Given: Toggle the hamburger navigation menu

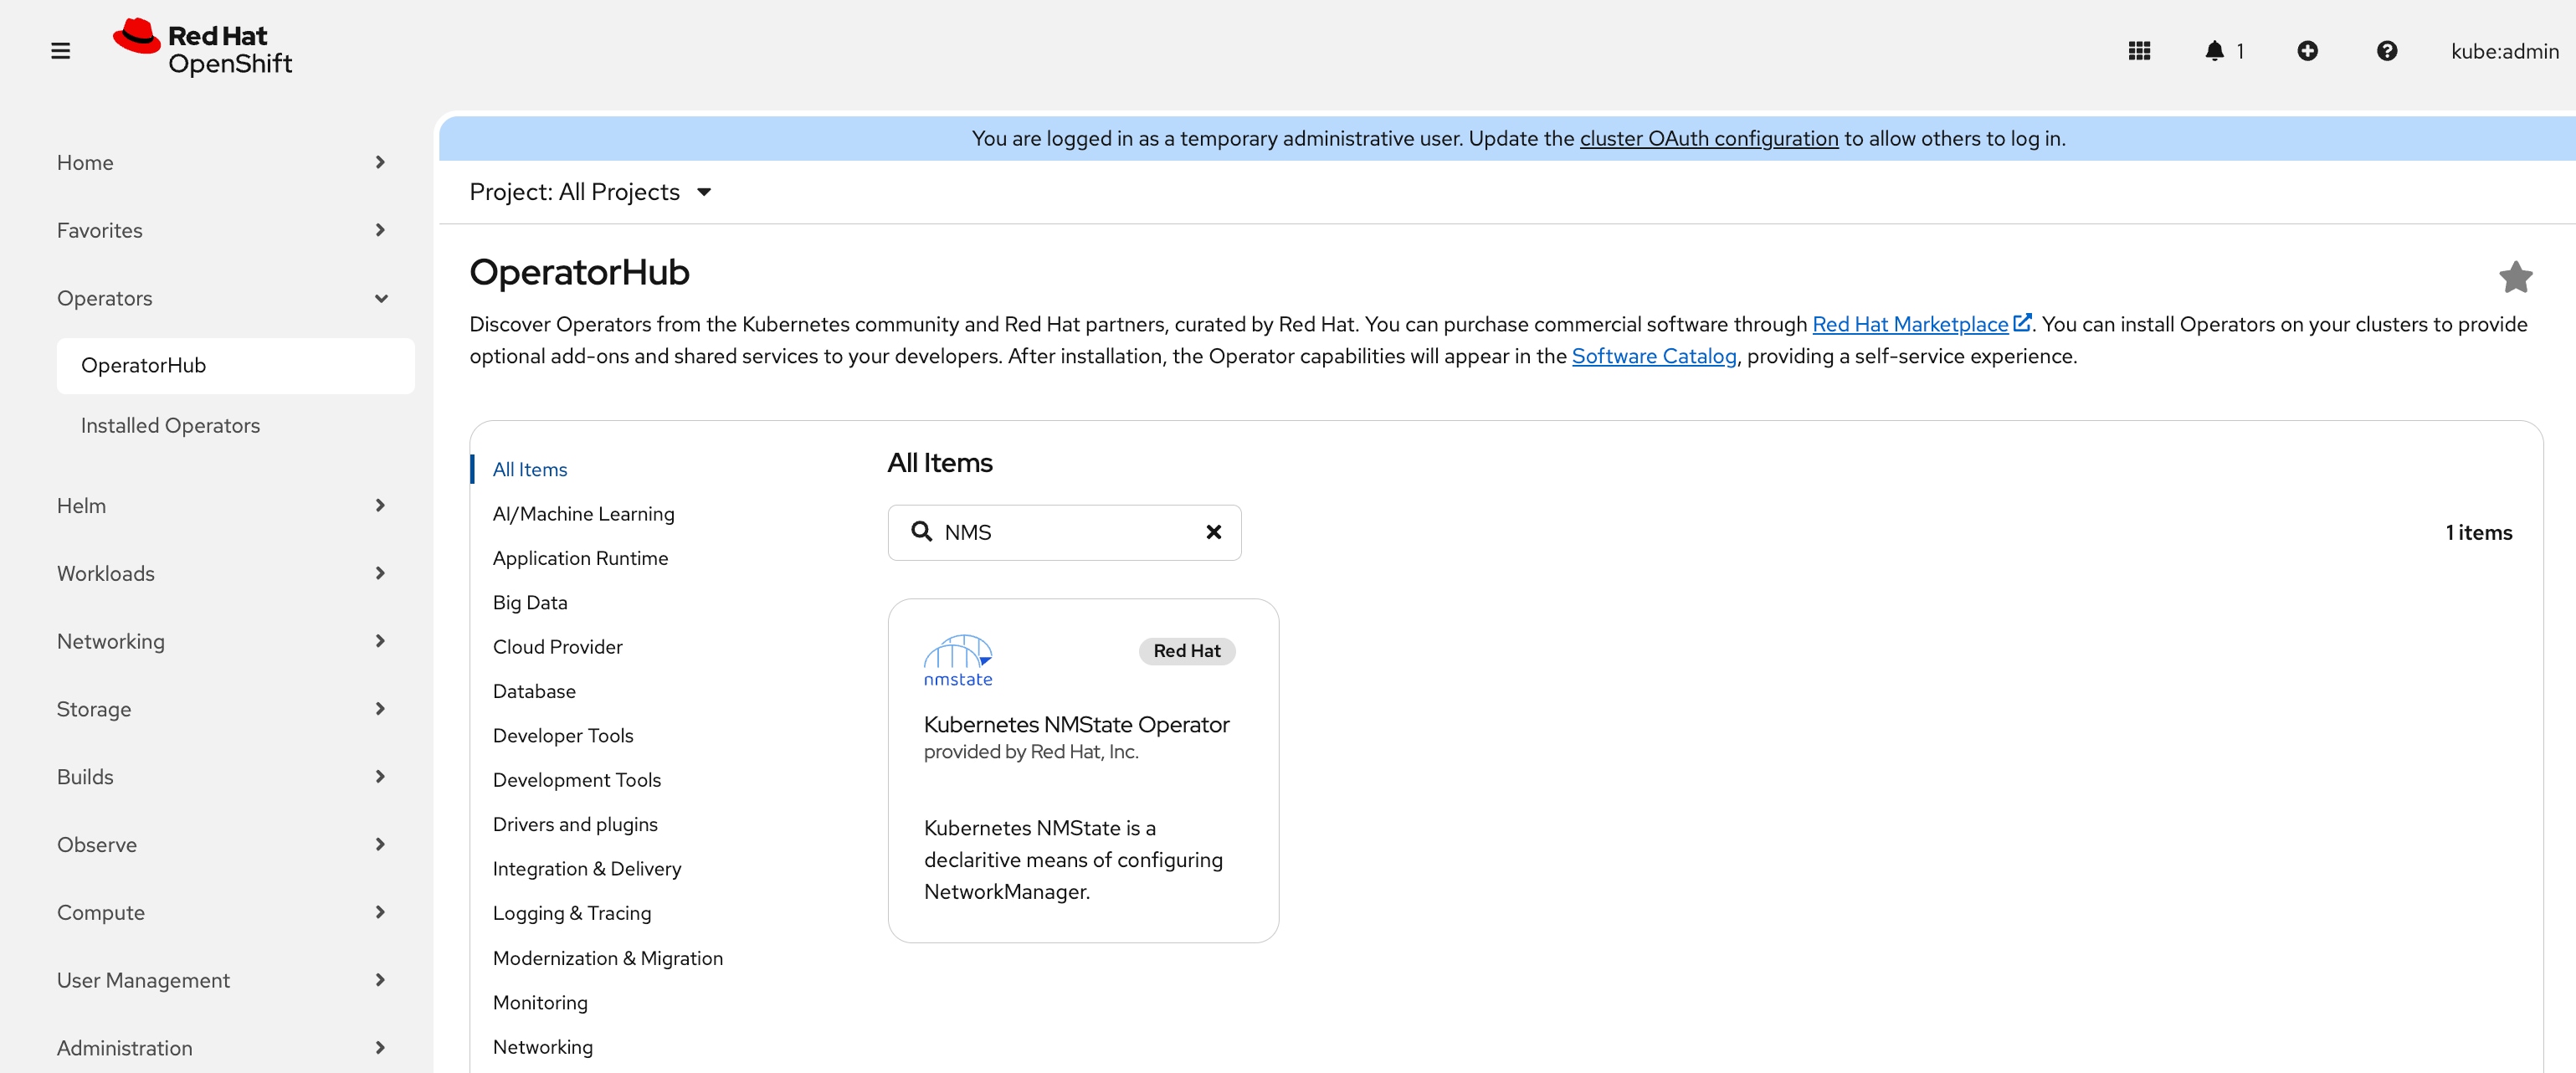Looking at the screenshot, I should coord(60,51).
